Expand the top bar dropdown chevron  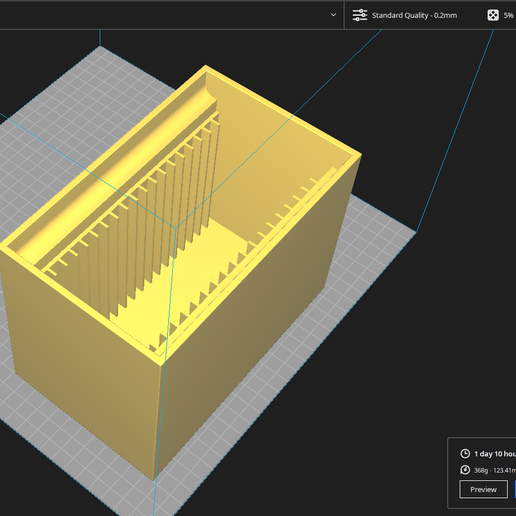pyautogui.click(x=333, y=15)
